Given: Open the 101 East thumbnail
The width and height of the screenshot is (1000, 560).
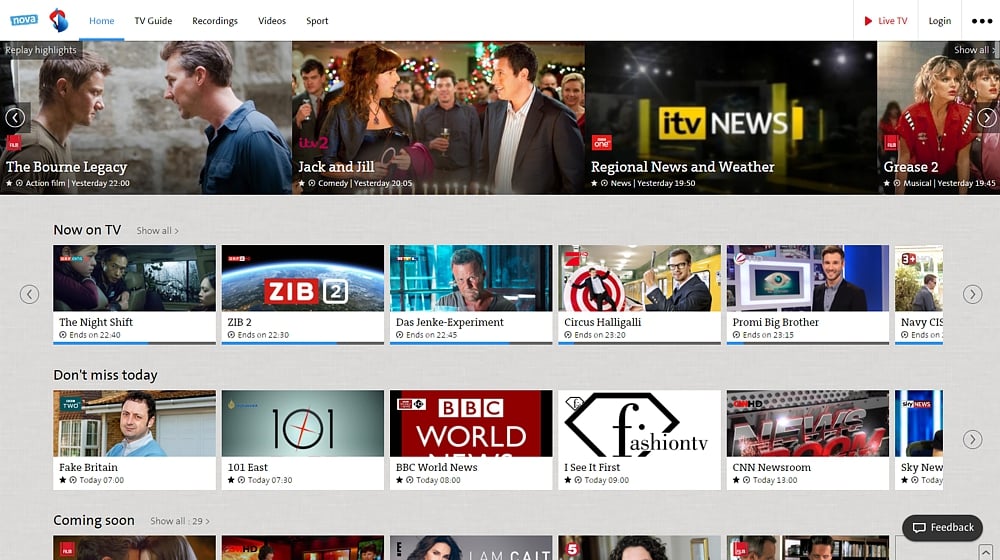Looking at the screenshot, I should tap(303, 424).
